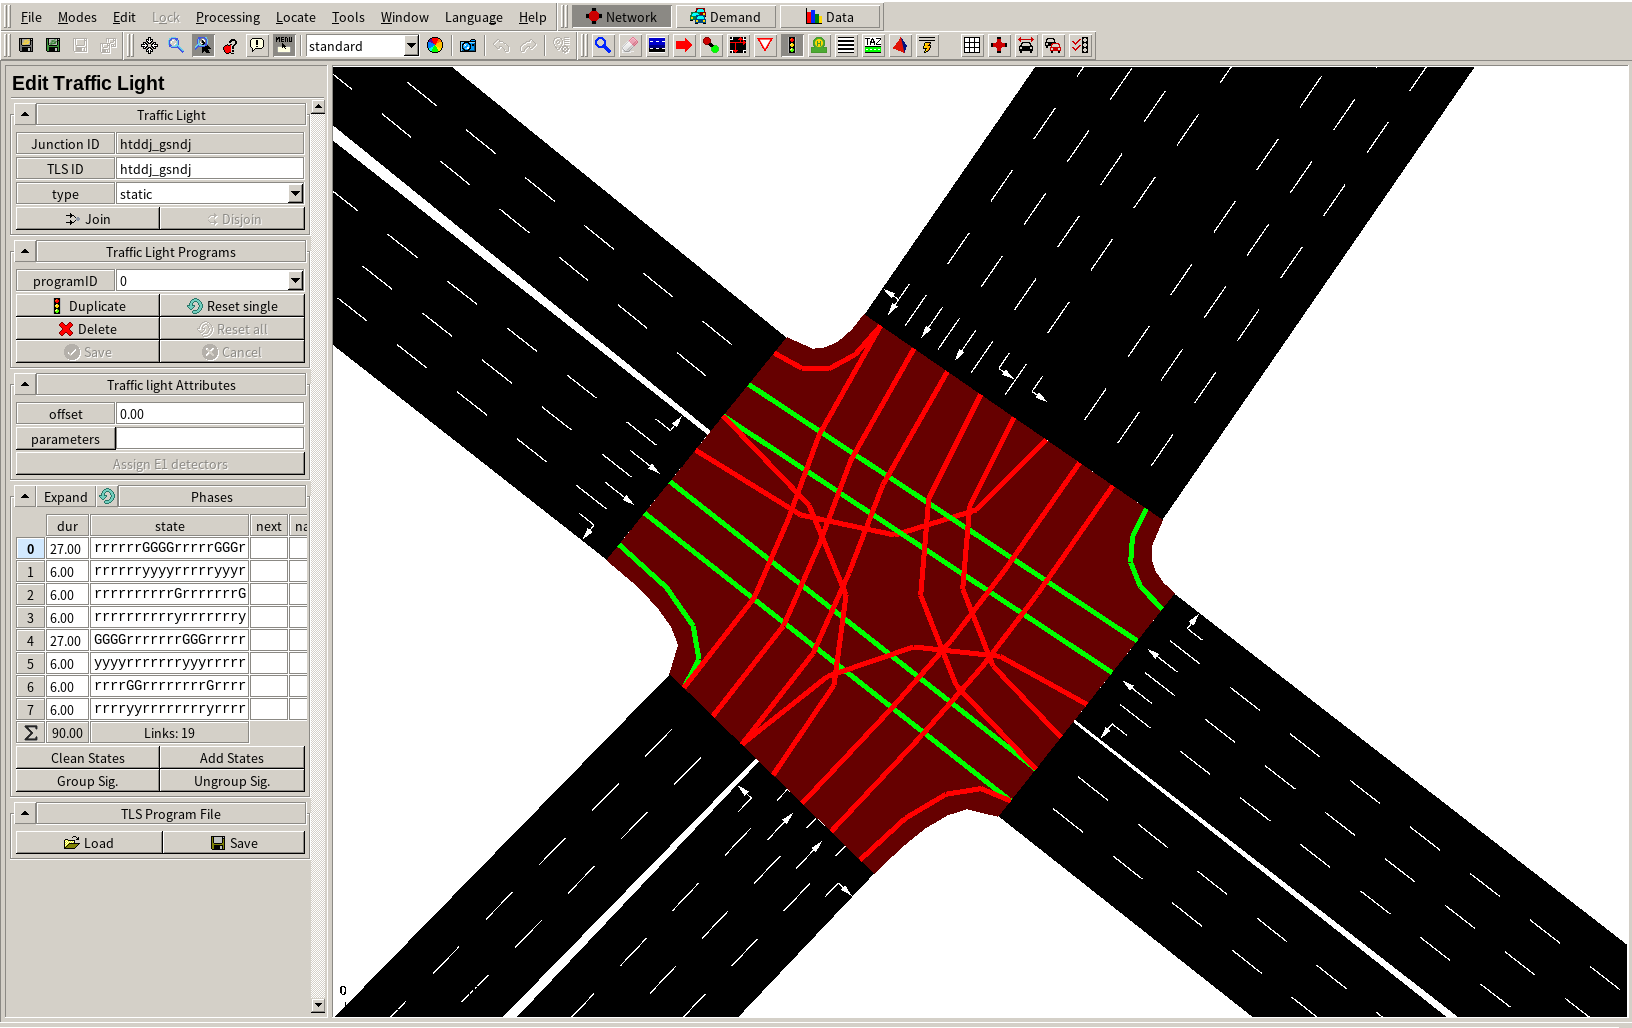Click the panel scrollbar down arrow
1632x1028 pixels.
point(318,1006)
